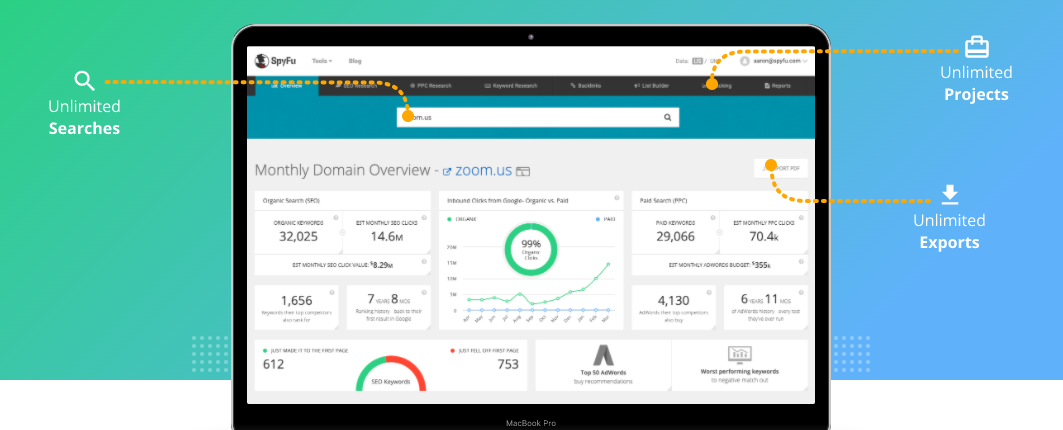Click the 29,066 paid keywords value
1063x430 pixels.
click(675, 237)
